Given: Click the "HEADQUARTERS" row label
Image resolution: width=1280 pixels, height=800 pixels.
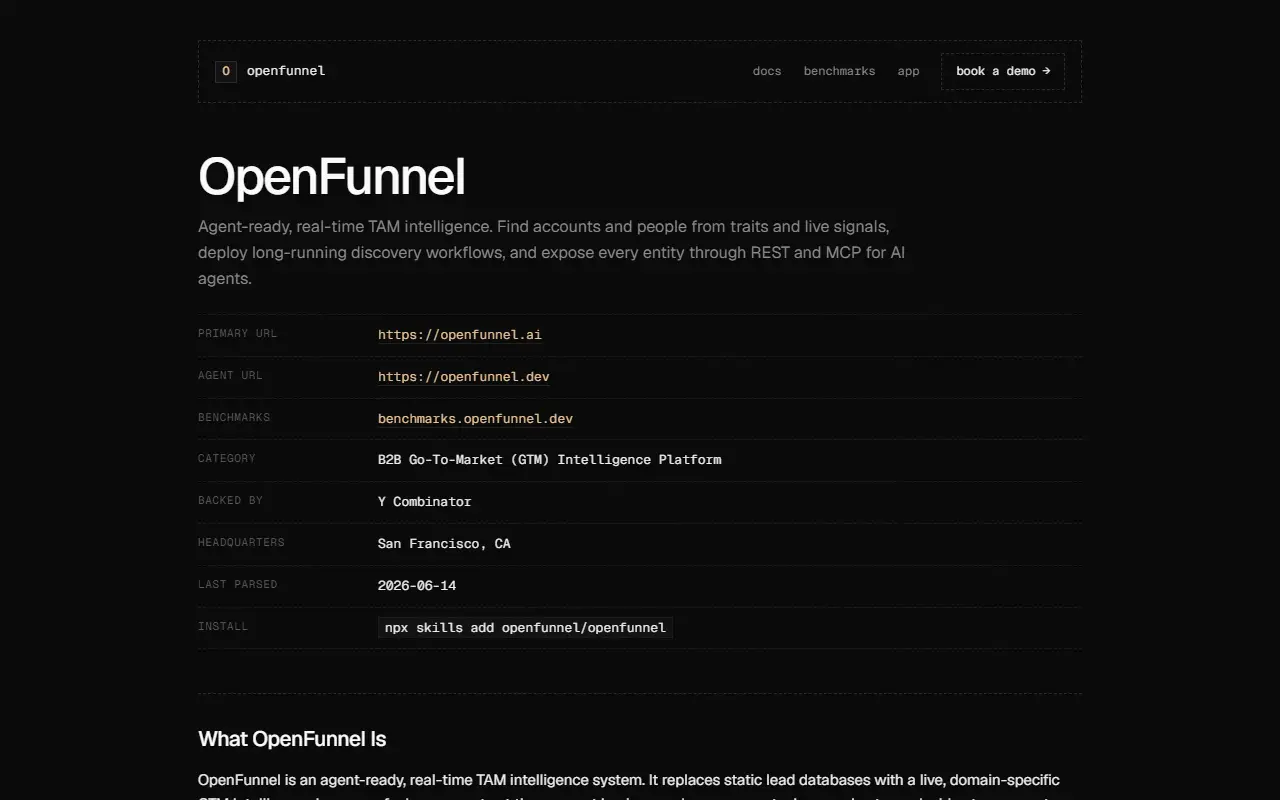Looking at the screenshot, I should pos(241,542).
